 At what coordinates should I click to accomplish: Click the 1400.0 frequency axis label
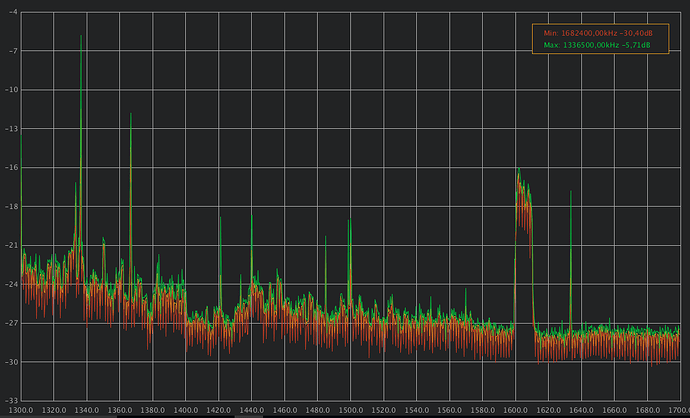tap(186, 409)
